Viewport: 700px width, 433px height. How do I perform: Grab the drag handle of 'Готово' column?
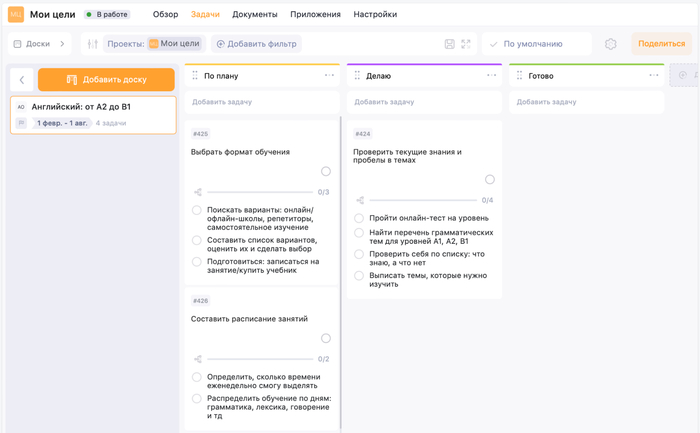click(x=519, y=76)
